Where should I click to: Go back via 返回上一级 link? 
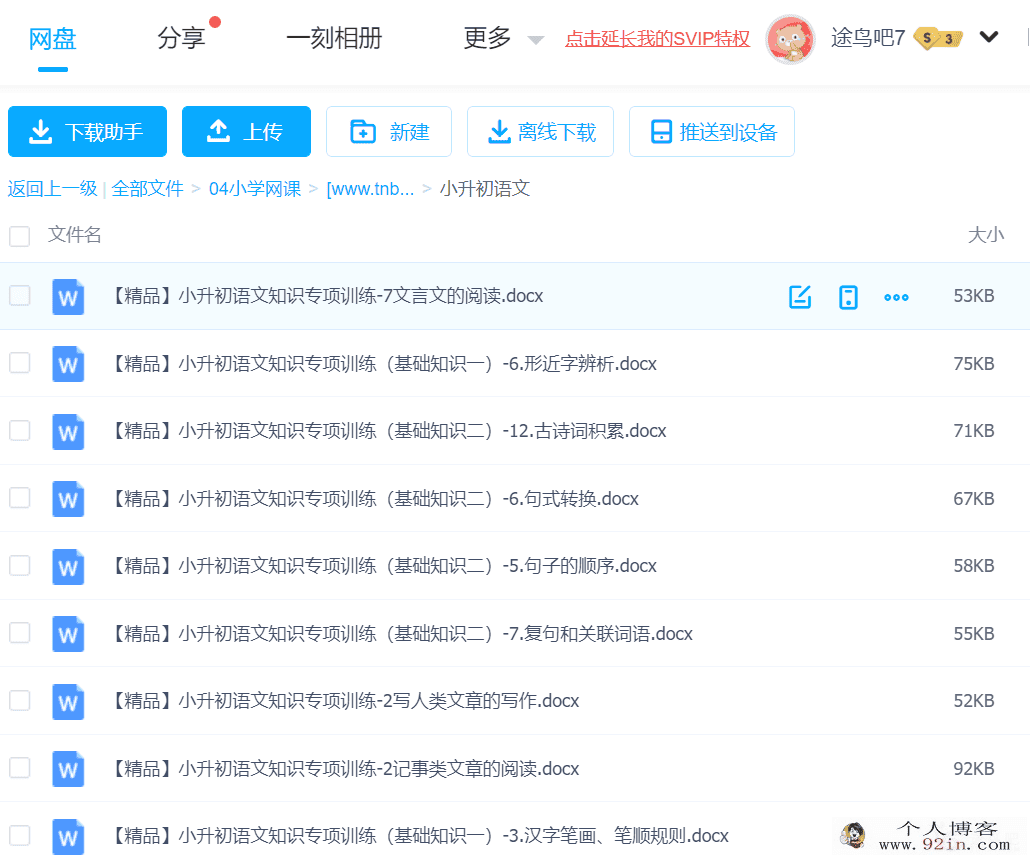click(x=53, y=189)
